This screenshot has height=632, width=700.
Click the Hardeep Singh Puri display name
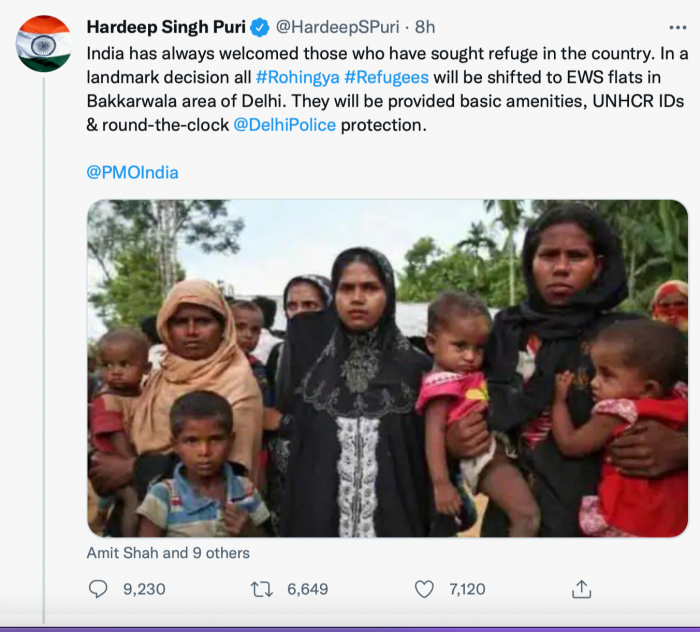tap(166, 26)
